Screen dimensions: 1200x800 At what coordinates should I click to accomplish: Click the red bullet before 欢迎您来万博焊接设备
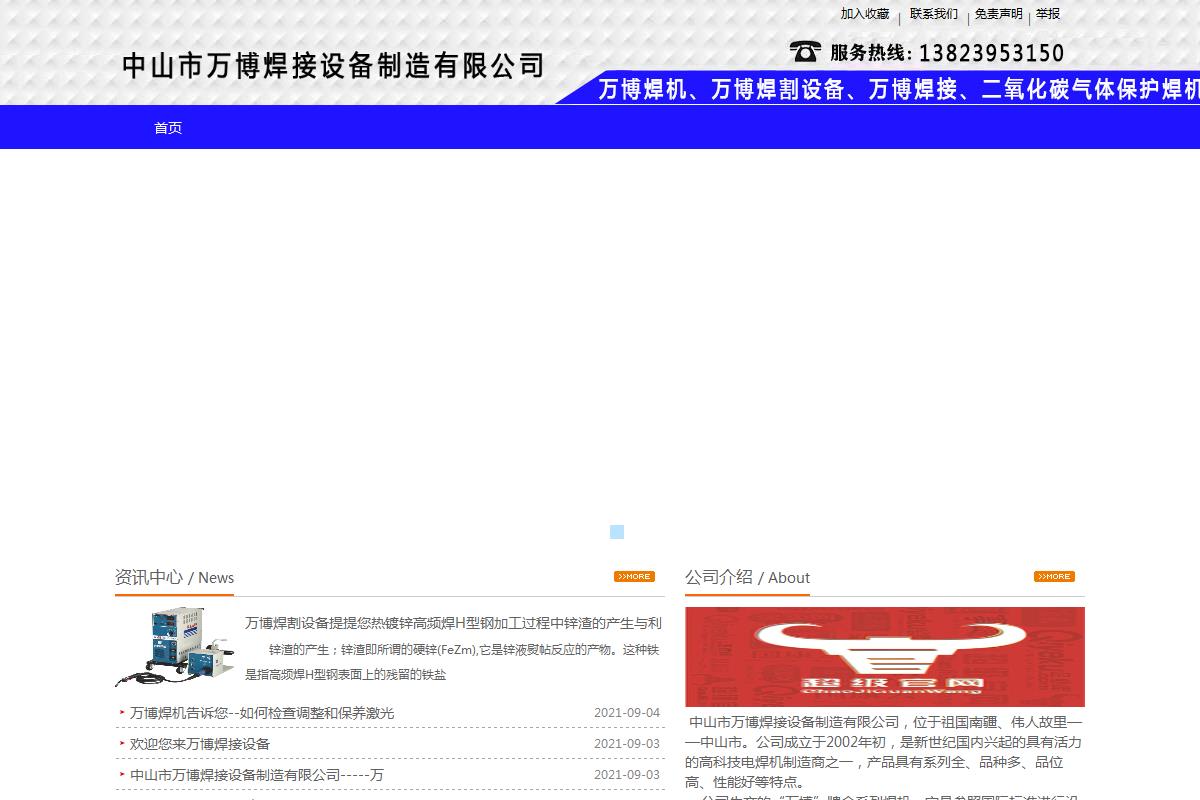tap(122, 744)
